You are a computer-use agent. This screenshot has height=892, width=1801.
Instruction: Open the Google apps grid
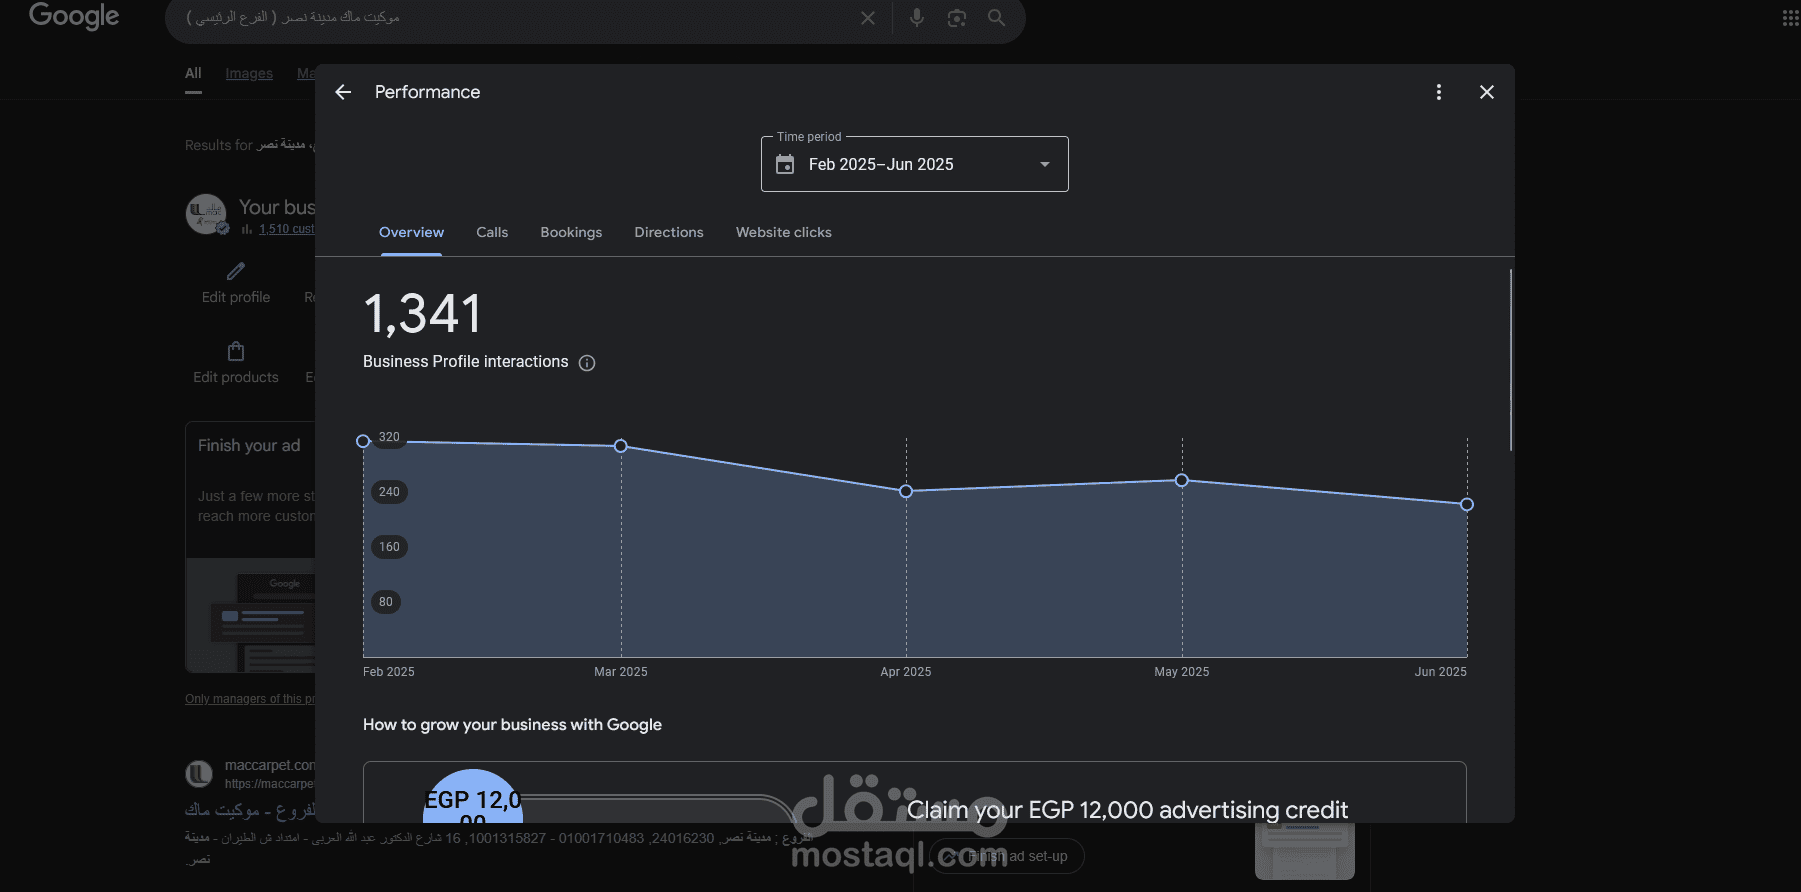[1790, 18]
